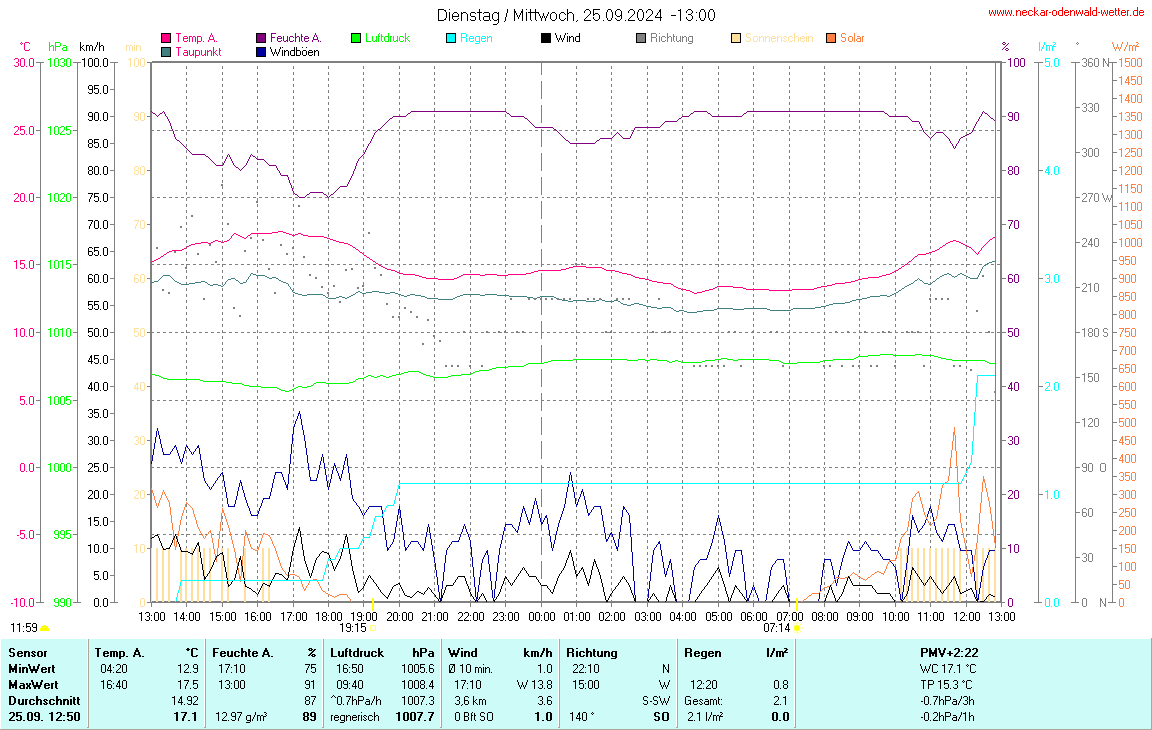
Task: Click the sunset marker at 19:15
Action: [372, 628]
